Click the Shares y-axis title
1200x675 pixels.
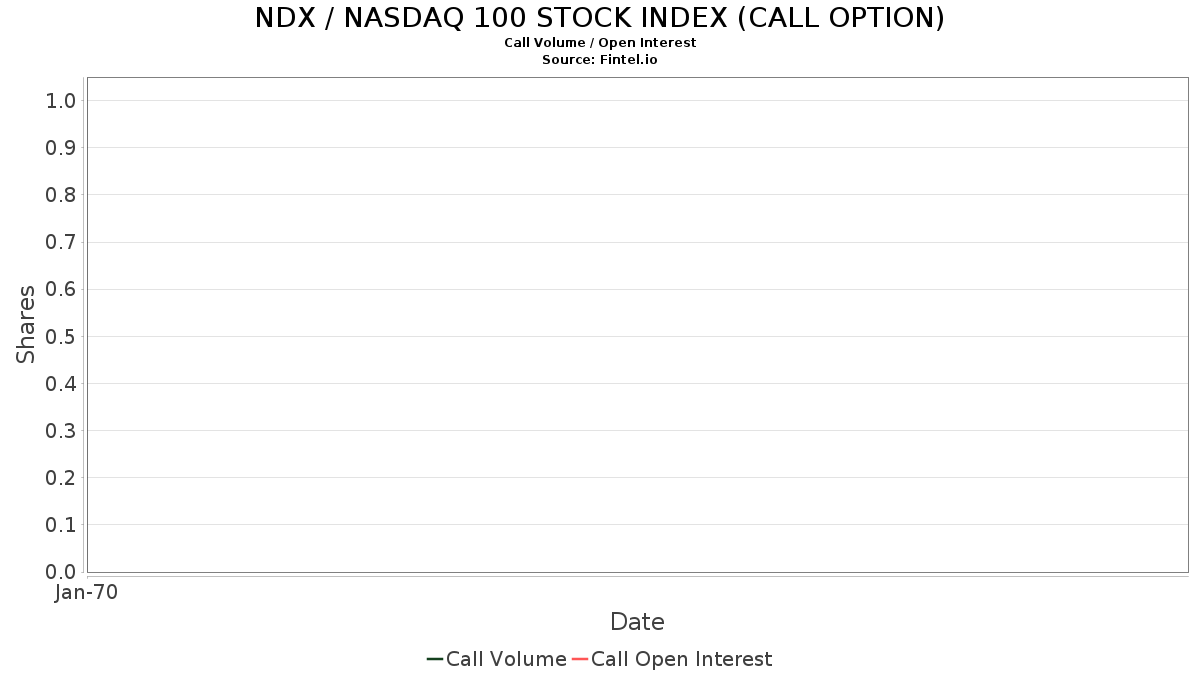click(26, 324)
